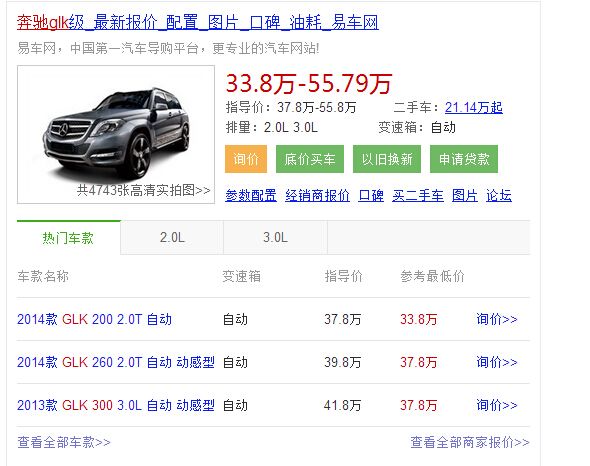Image resolution: width=590 pixels, height=466 pixels.
Task: Click the GLK car thumbnail image
Action: [116, 134]
